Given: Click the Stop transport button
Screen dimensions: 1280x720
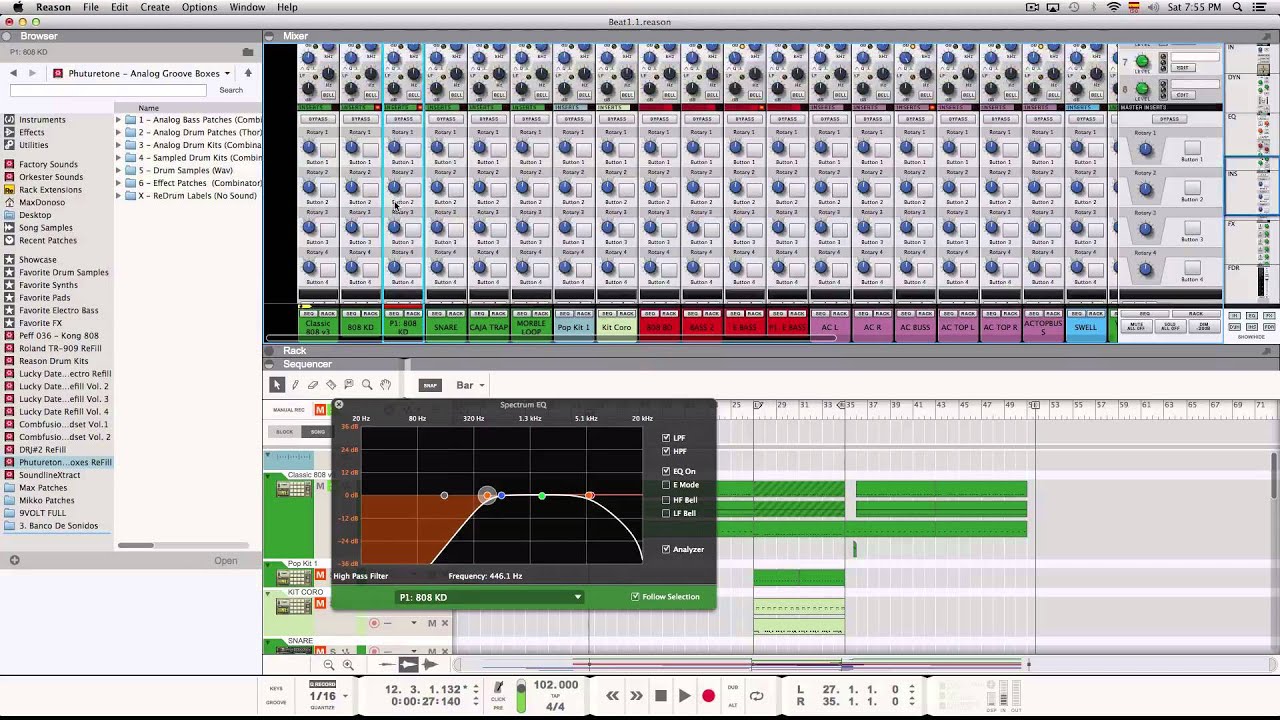Looking at the screenshot, I should point(660,696).
